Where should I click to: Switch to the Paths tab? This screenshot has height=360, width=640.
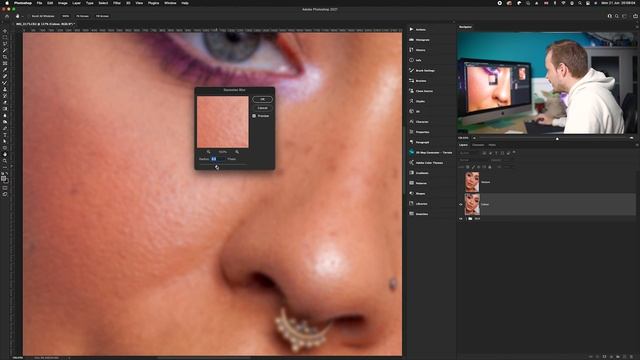pyautogui.click(x=492, y=145)
